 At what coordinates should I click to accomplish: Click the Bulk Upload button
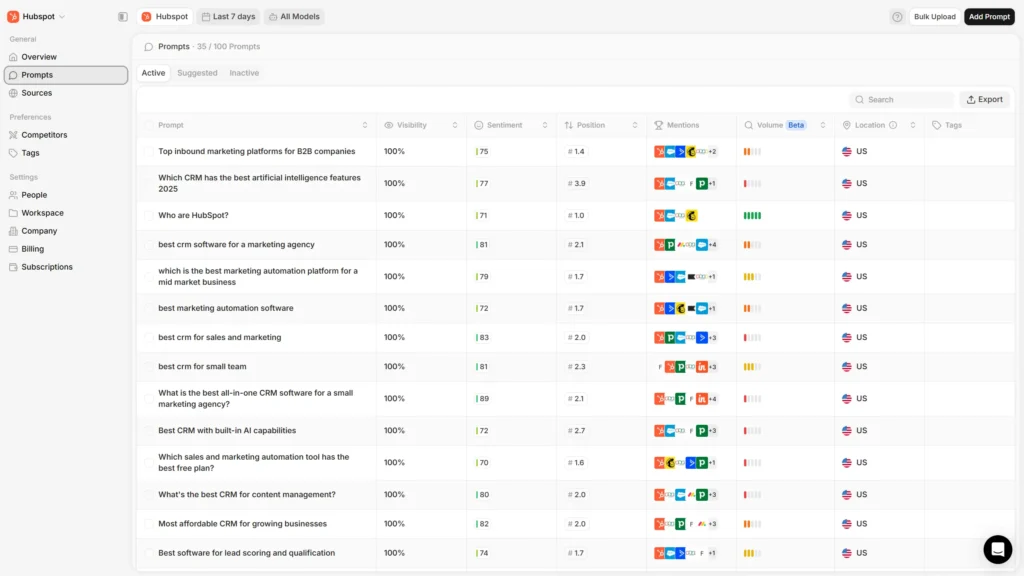coord(935,16)
